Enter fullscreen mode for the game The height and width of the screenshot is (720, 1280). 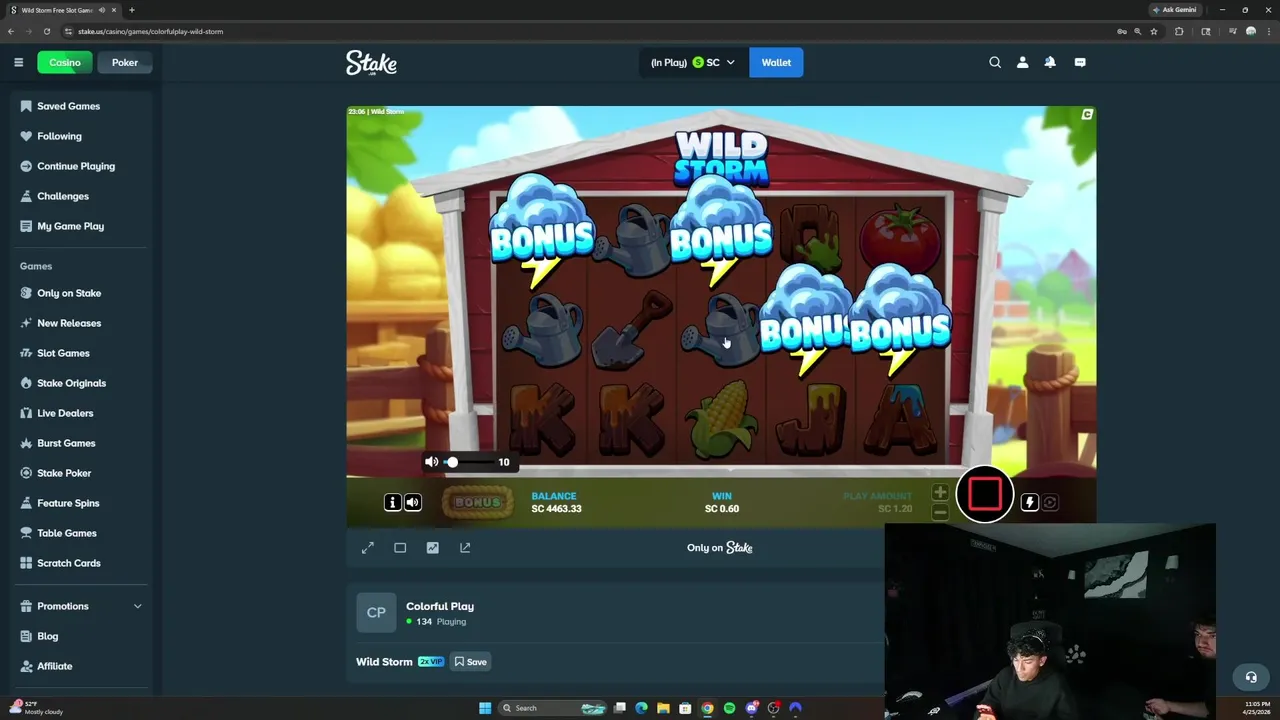pyautogui.click(x=368, y=548)
